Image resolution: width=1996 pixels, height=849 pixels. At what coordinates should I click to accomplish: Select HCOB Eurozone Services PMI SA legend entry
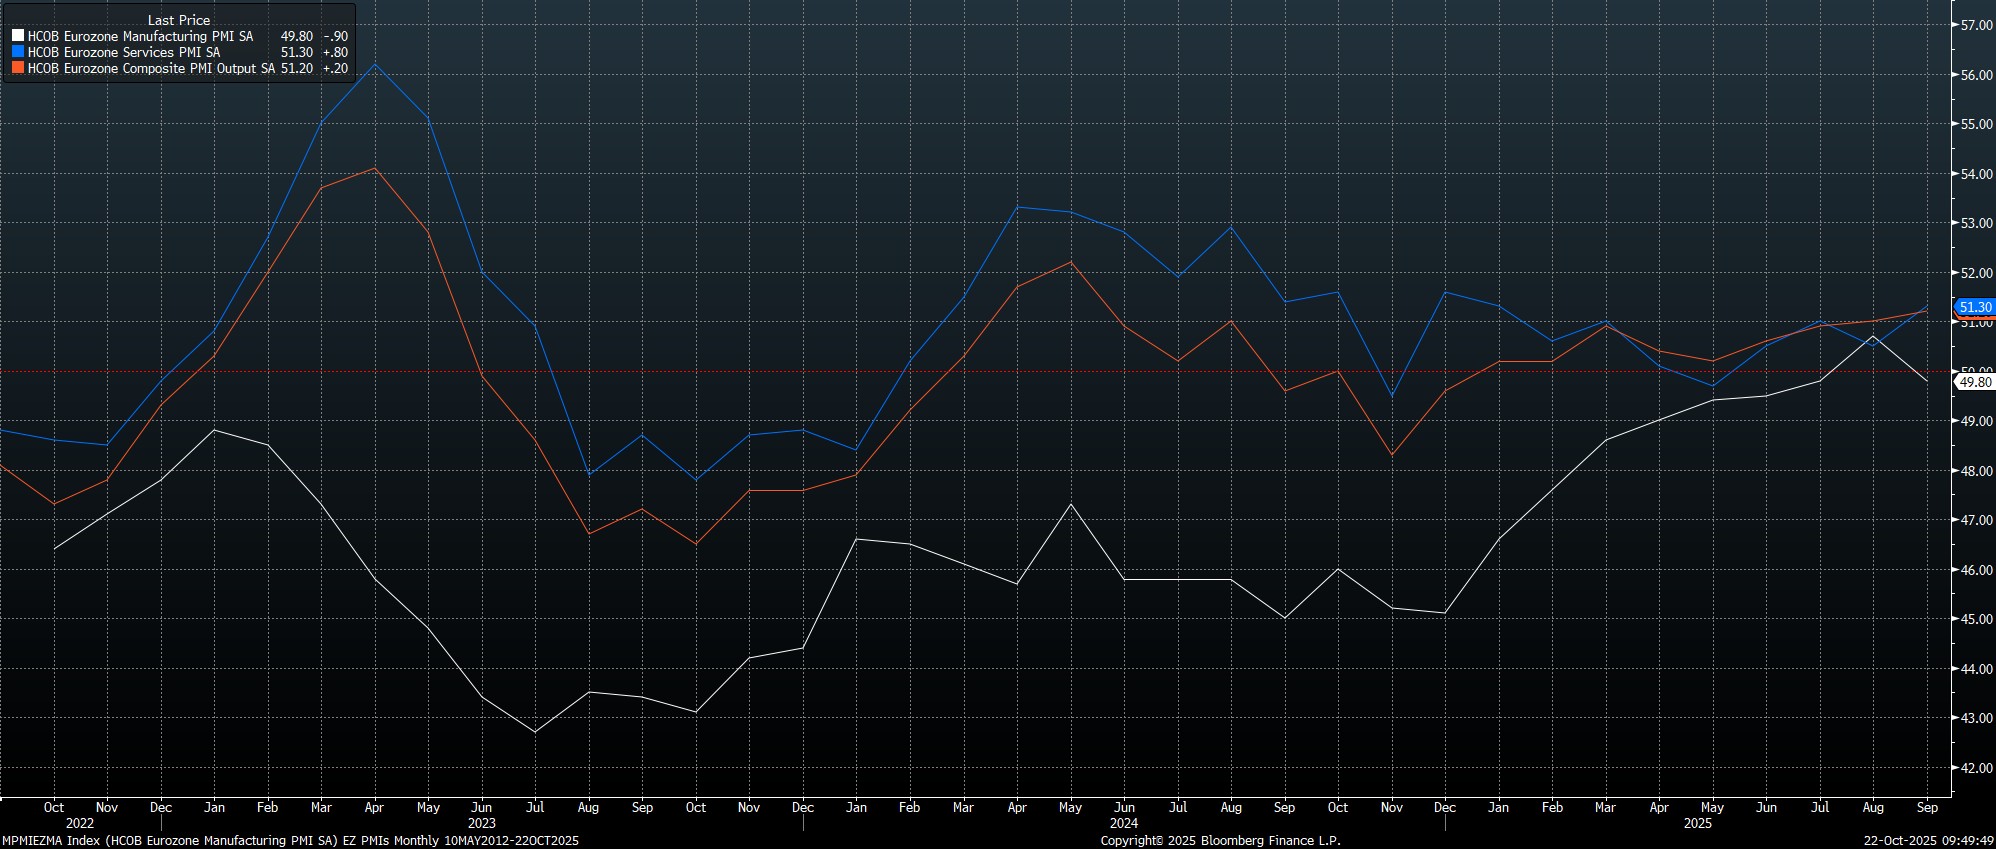(124, 52)
